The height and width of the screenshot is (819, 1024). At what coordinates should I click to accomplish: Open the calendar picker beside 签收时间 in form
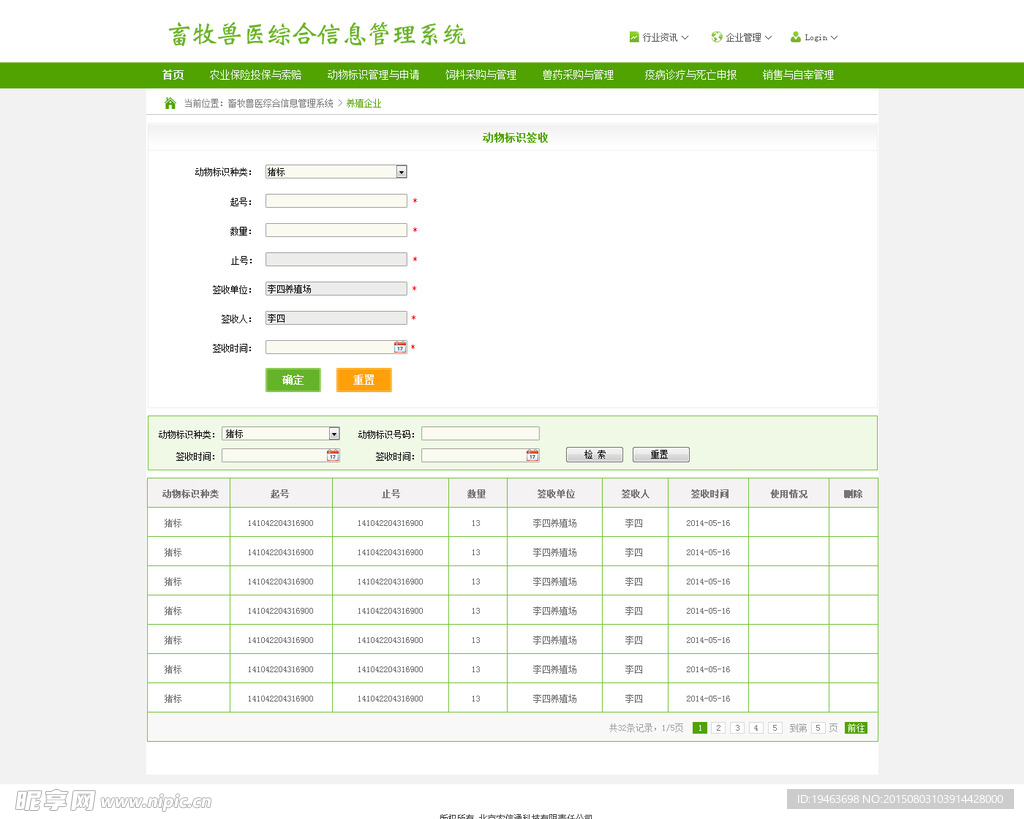pyautogui.click(x=400, y=347)
